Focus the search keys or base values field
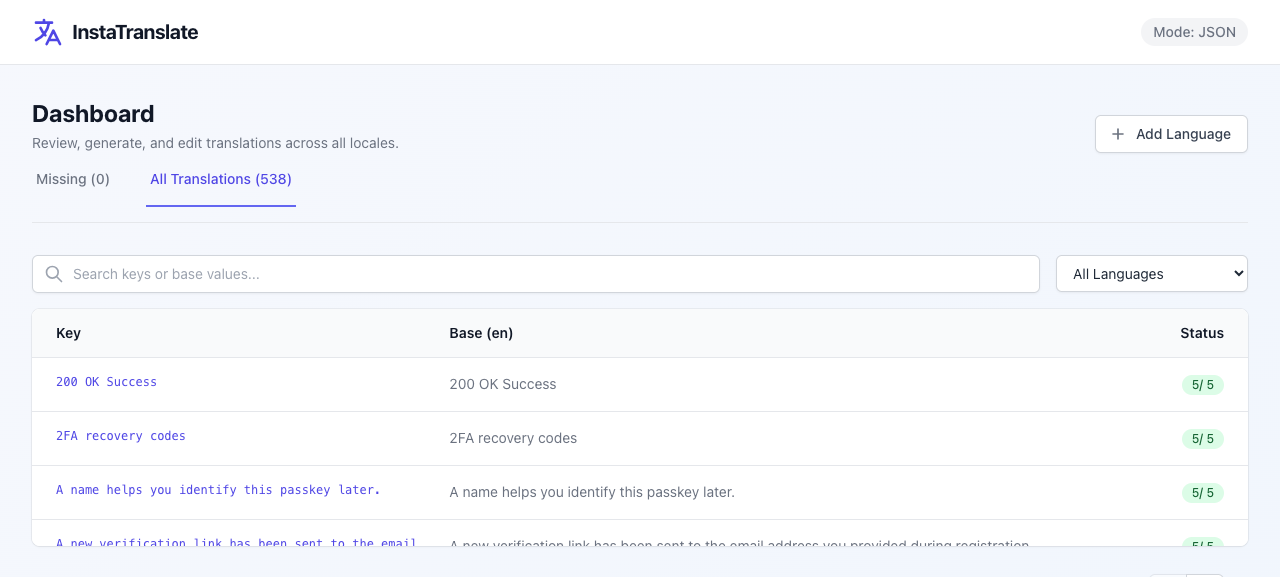 coord(536,274)
